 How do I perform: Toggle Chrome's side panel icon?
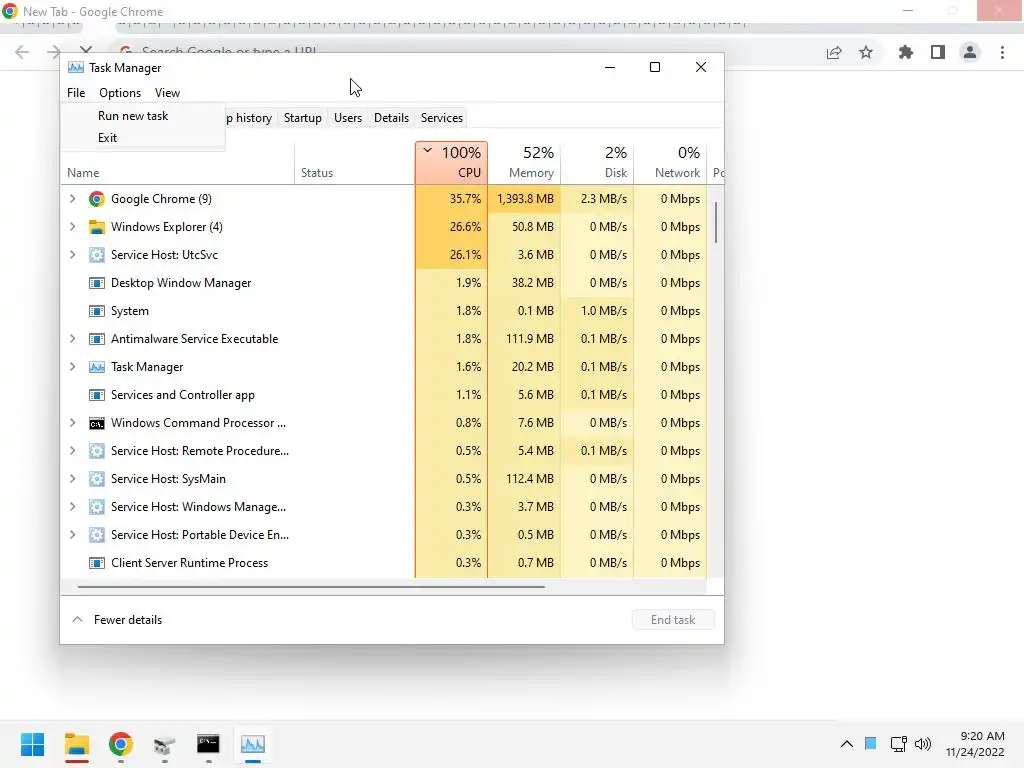938,52
